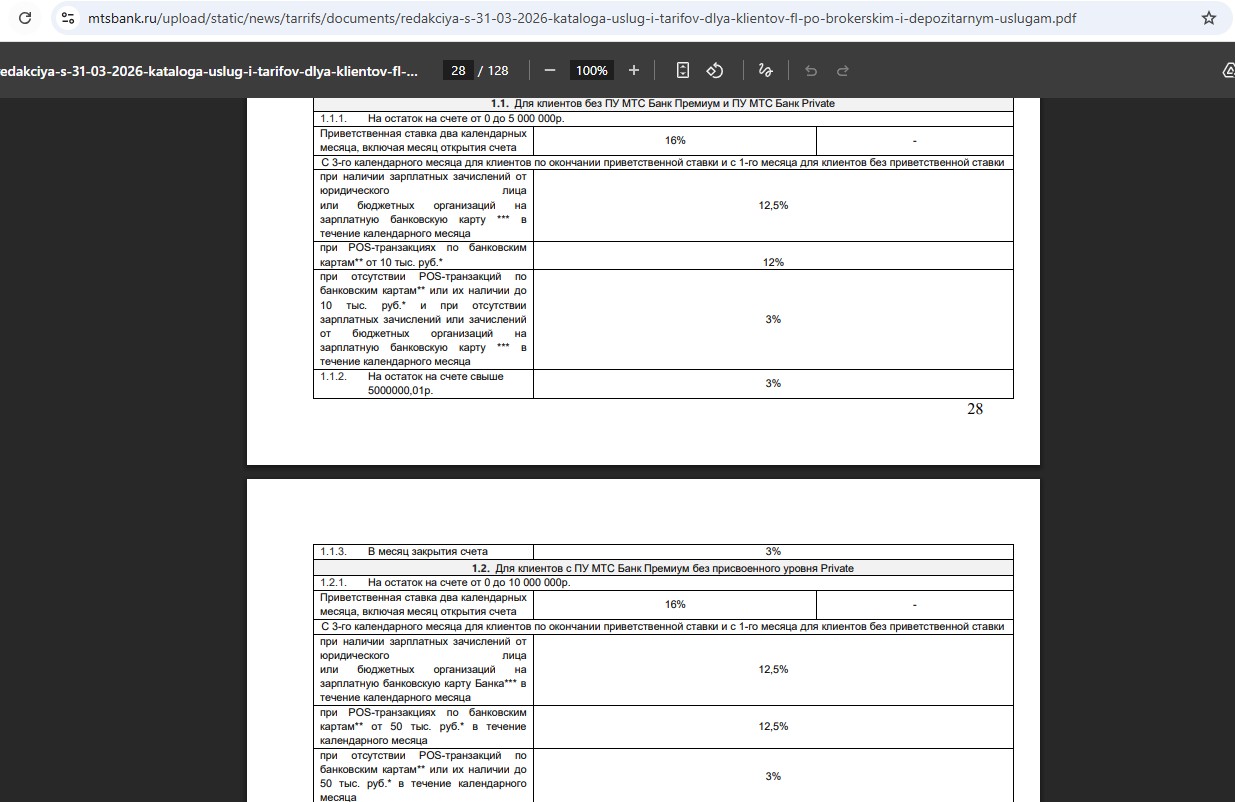This screenshot has height=802, width=1235.
Task: Reload the page with the browser refresh button
Action: pos(25,18)
